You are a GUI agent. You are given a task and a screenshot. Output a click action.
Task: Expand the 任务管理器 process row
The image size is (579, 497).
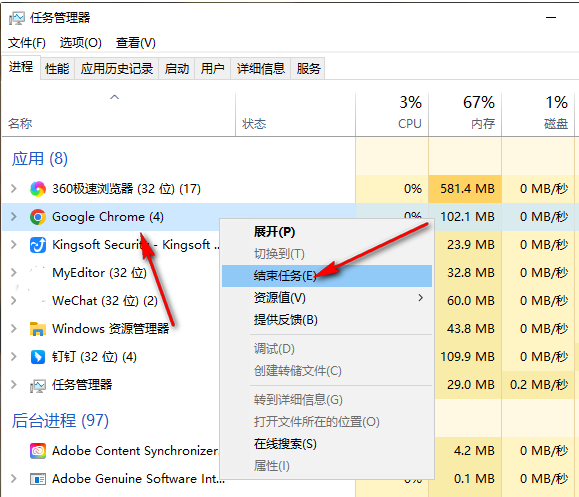tap(14, 385)
